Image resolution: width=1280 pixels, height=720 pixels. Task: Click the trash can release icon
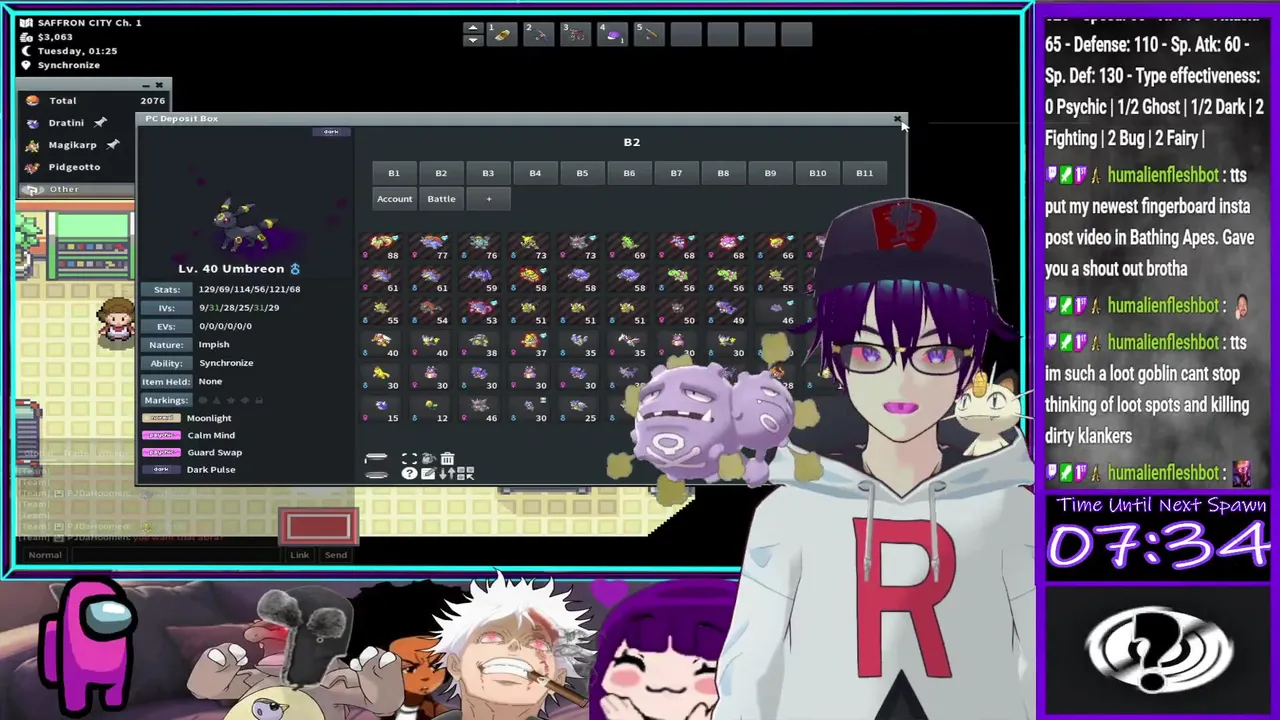447,458
